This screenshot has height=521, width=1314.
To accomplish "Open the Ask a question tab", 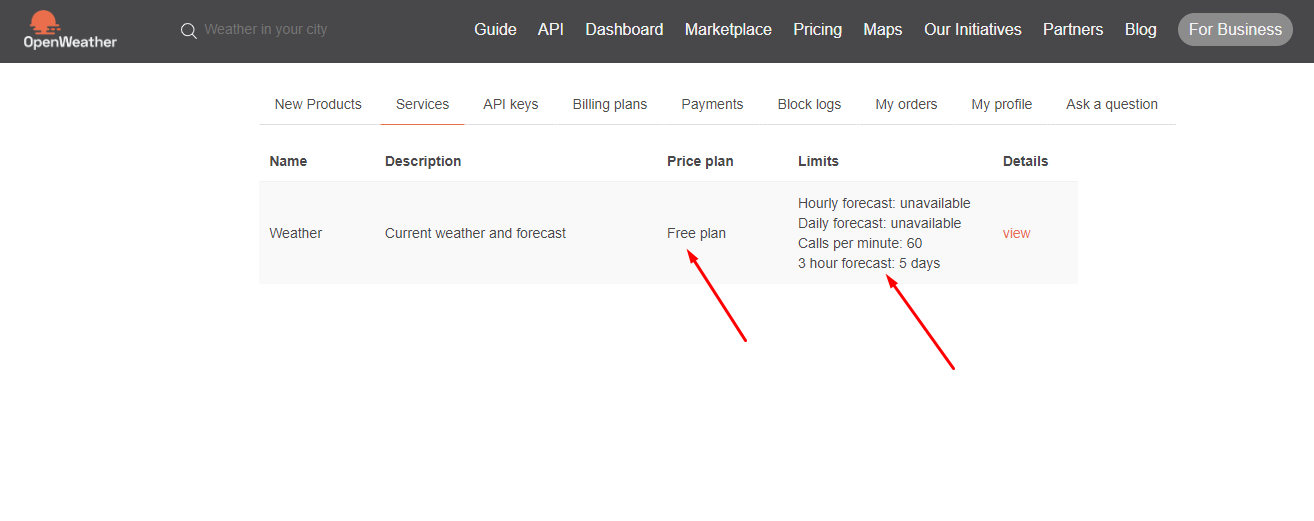I will [x=1112, y=104].
